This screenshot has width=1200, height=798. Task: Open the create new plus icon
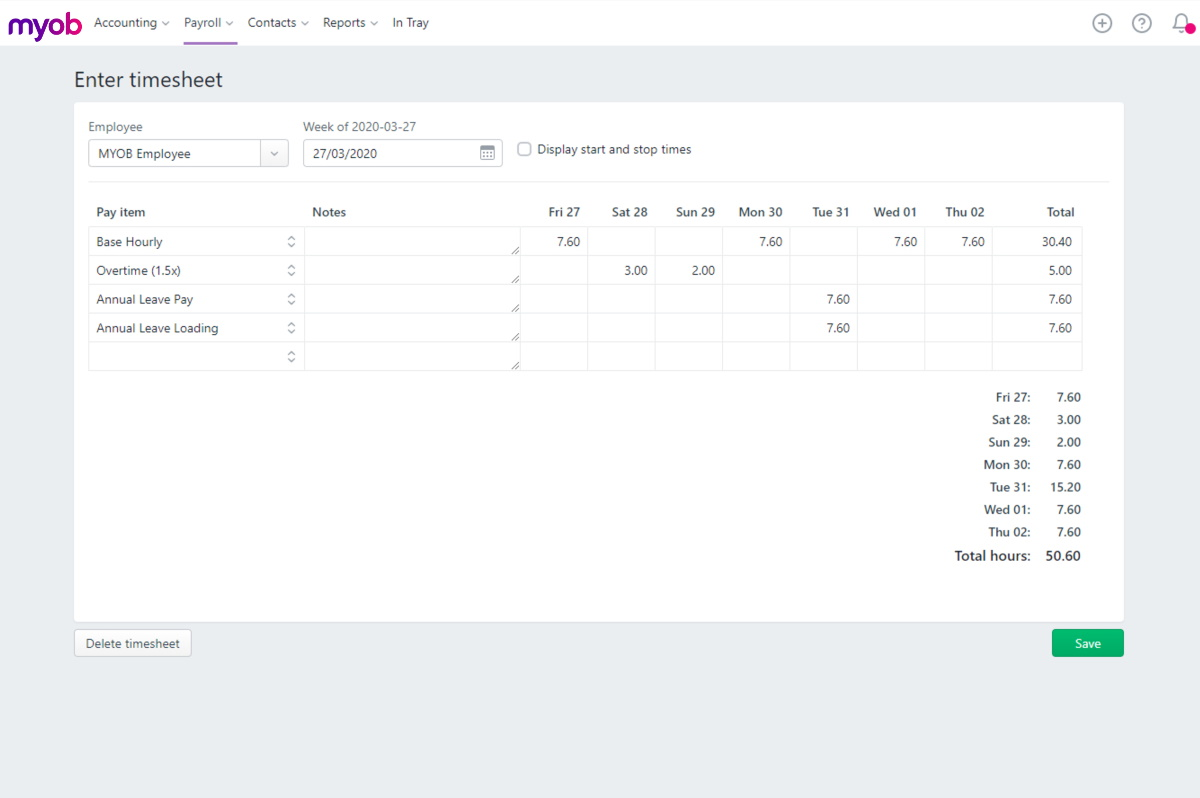click(x=1102, y=23)
